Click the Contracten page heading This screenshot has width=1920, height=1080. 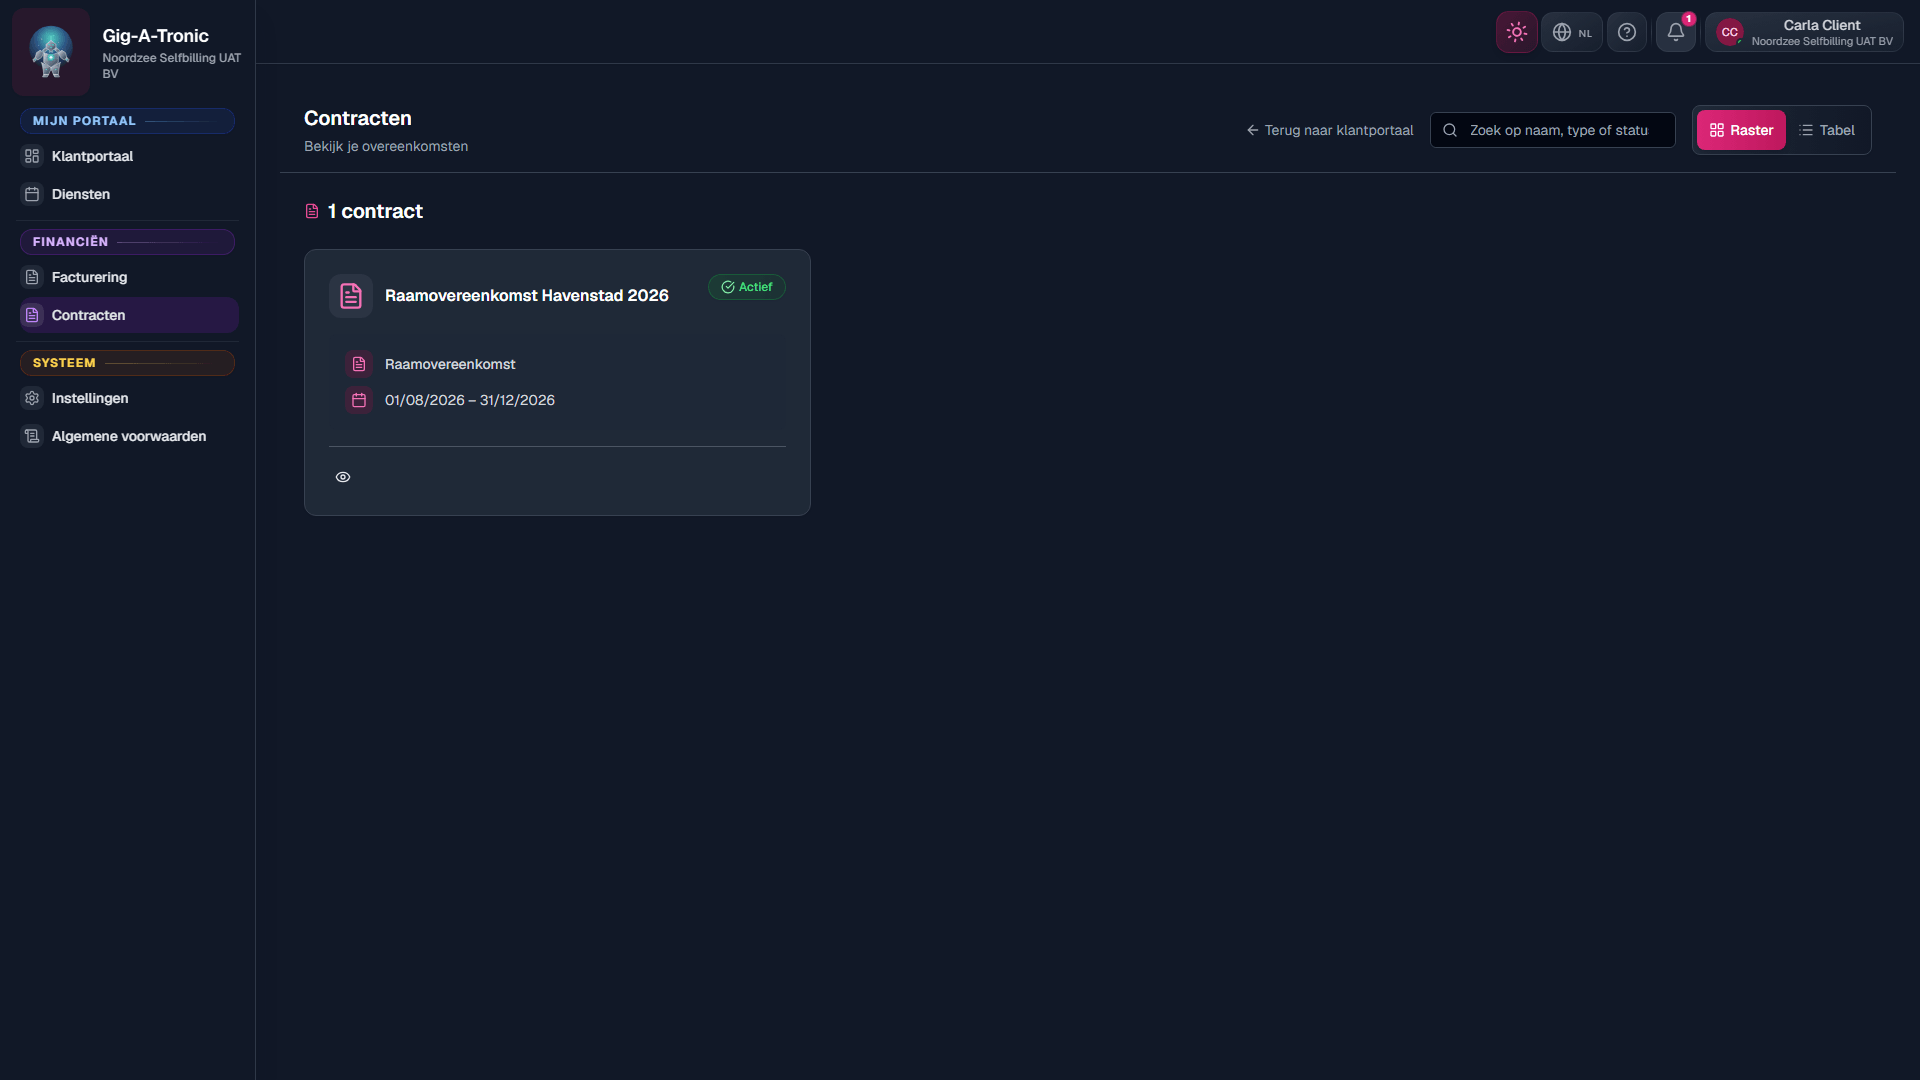(358, 118)
